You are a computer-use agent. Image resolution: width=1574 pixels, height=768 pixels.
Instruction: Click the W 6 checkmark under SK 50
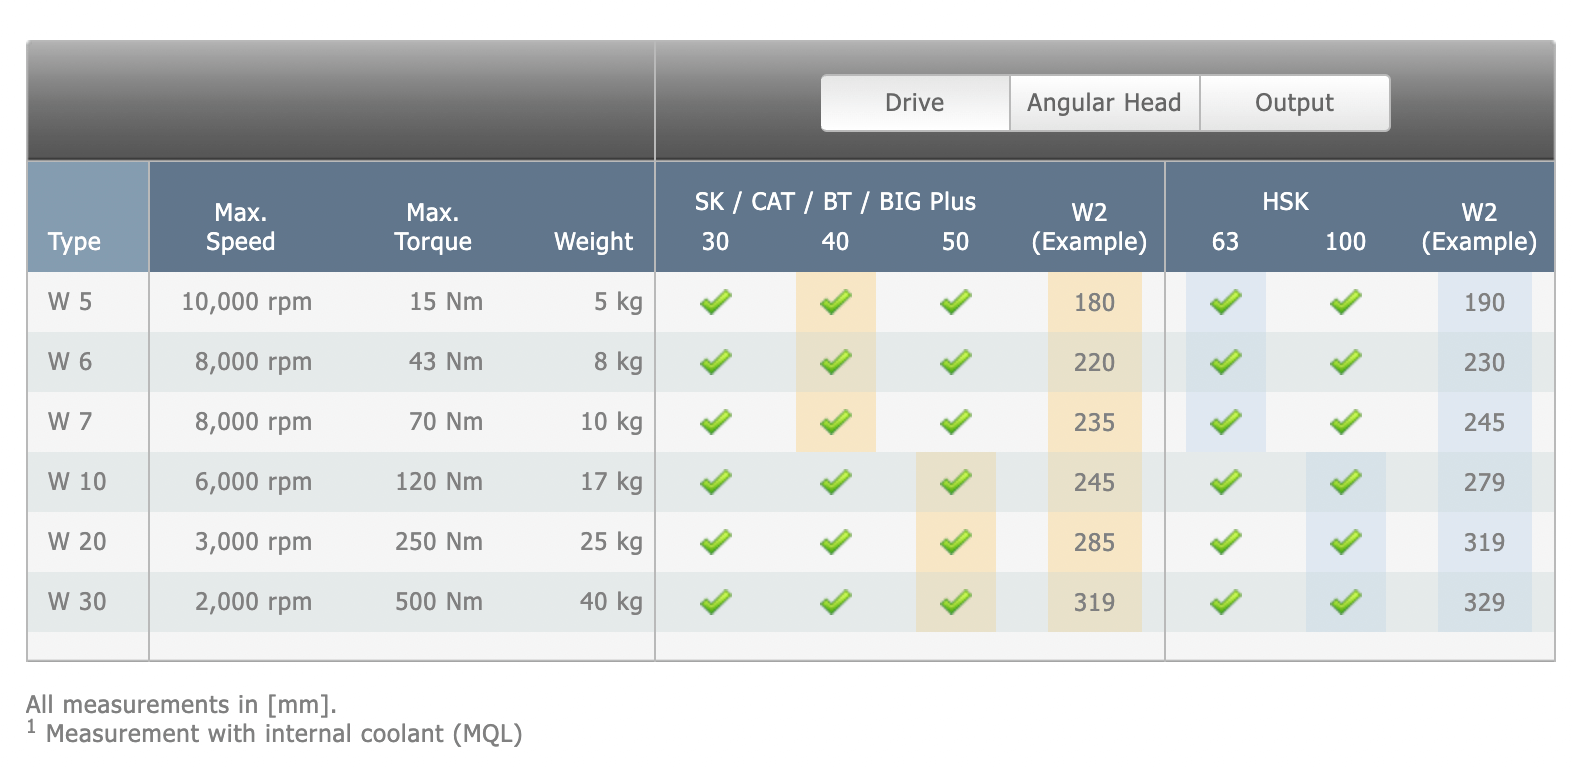click(956, 362)
